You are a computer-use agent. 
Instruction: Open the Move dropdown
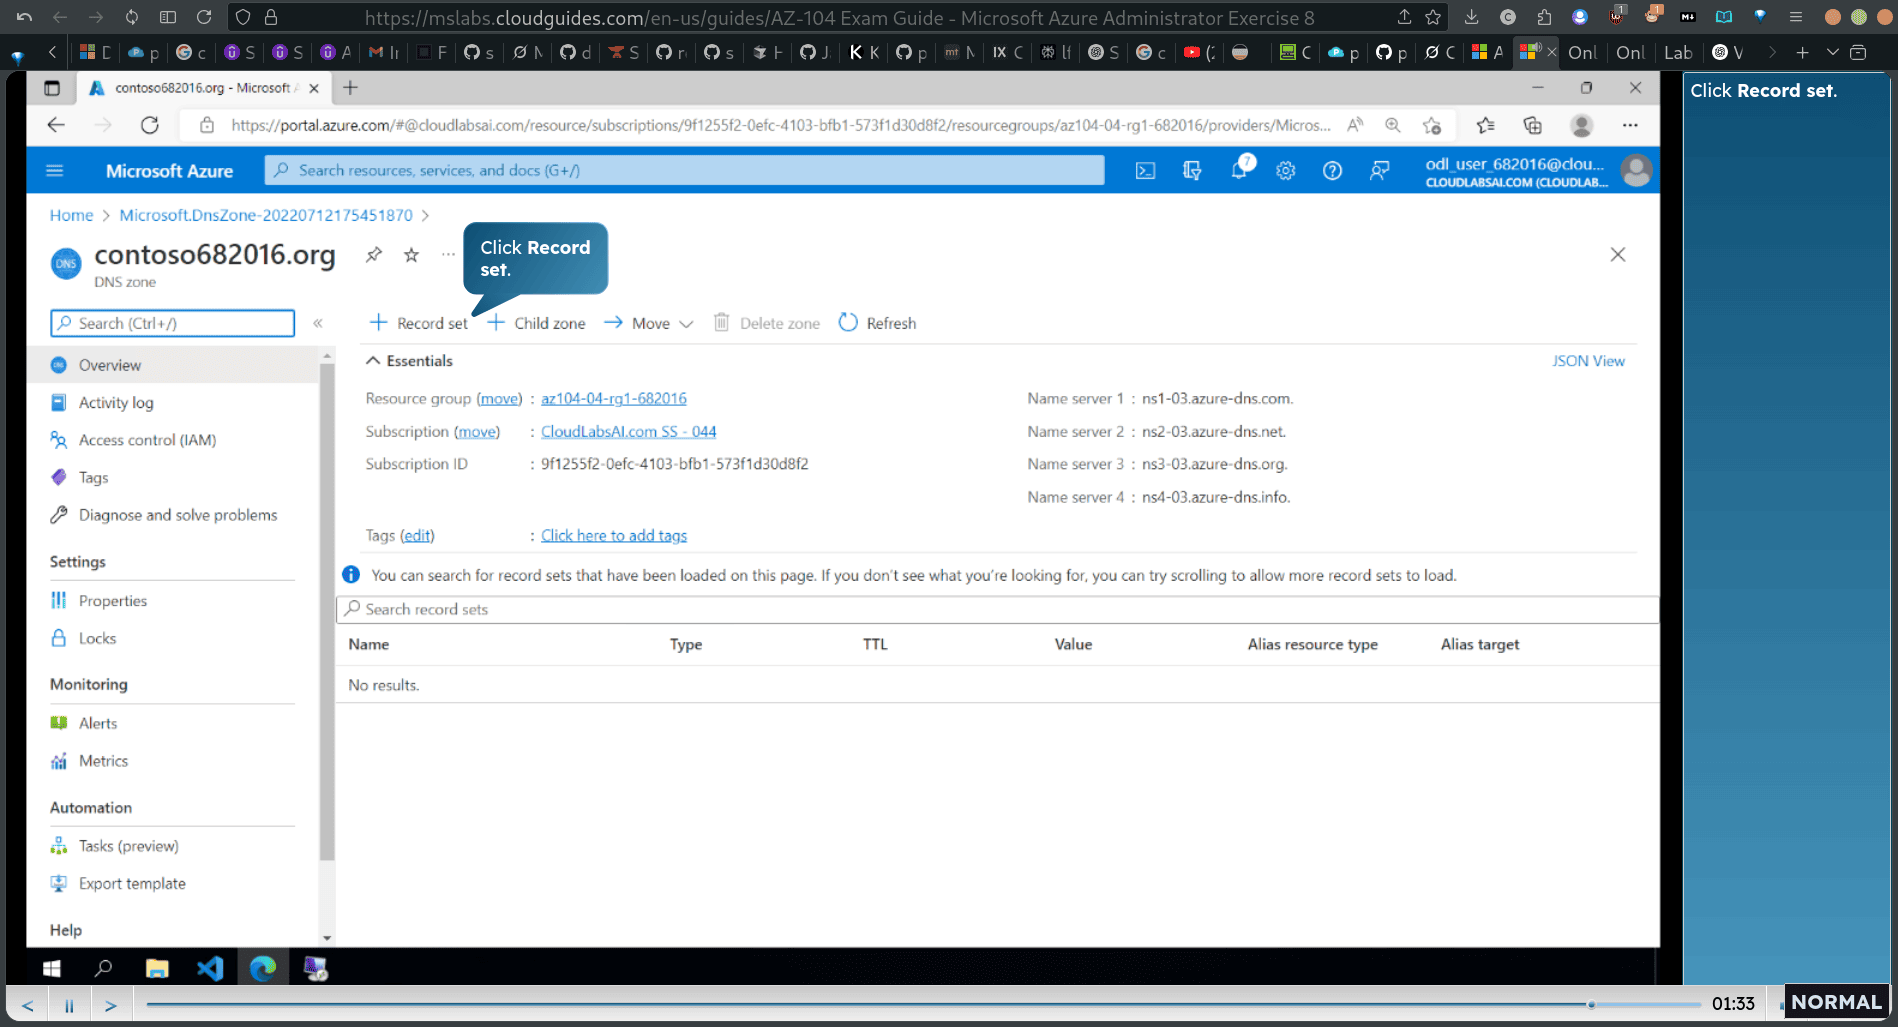click(x=649, y=323)
